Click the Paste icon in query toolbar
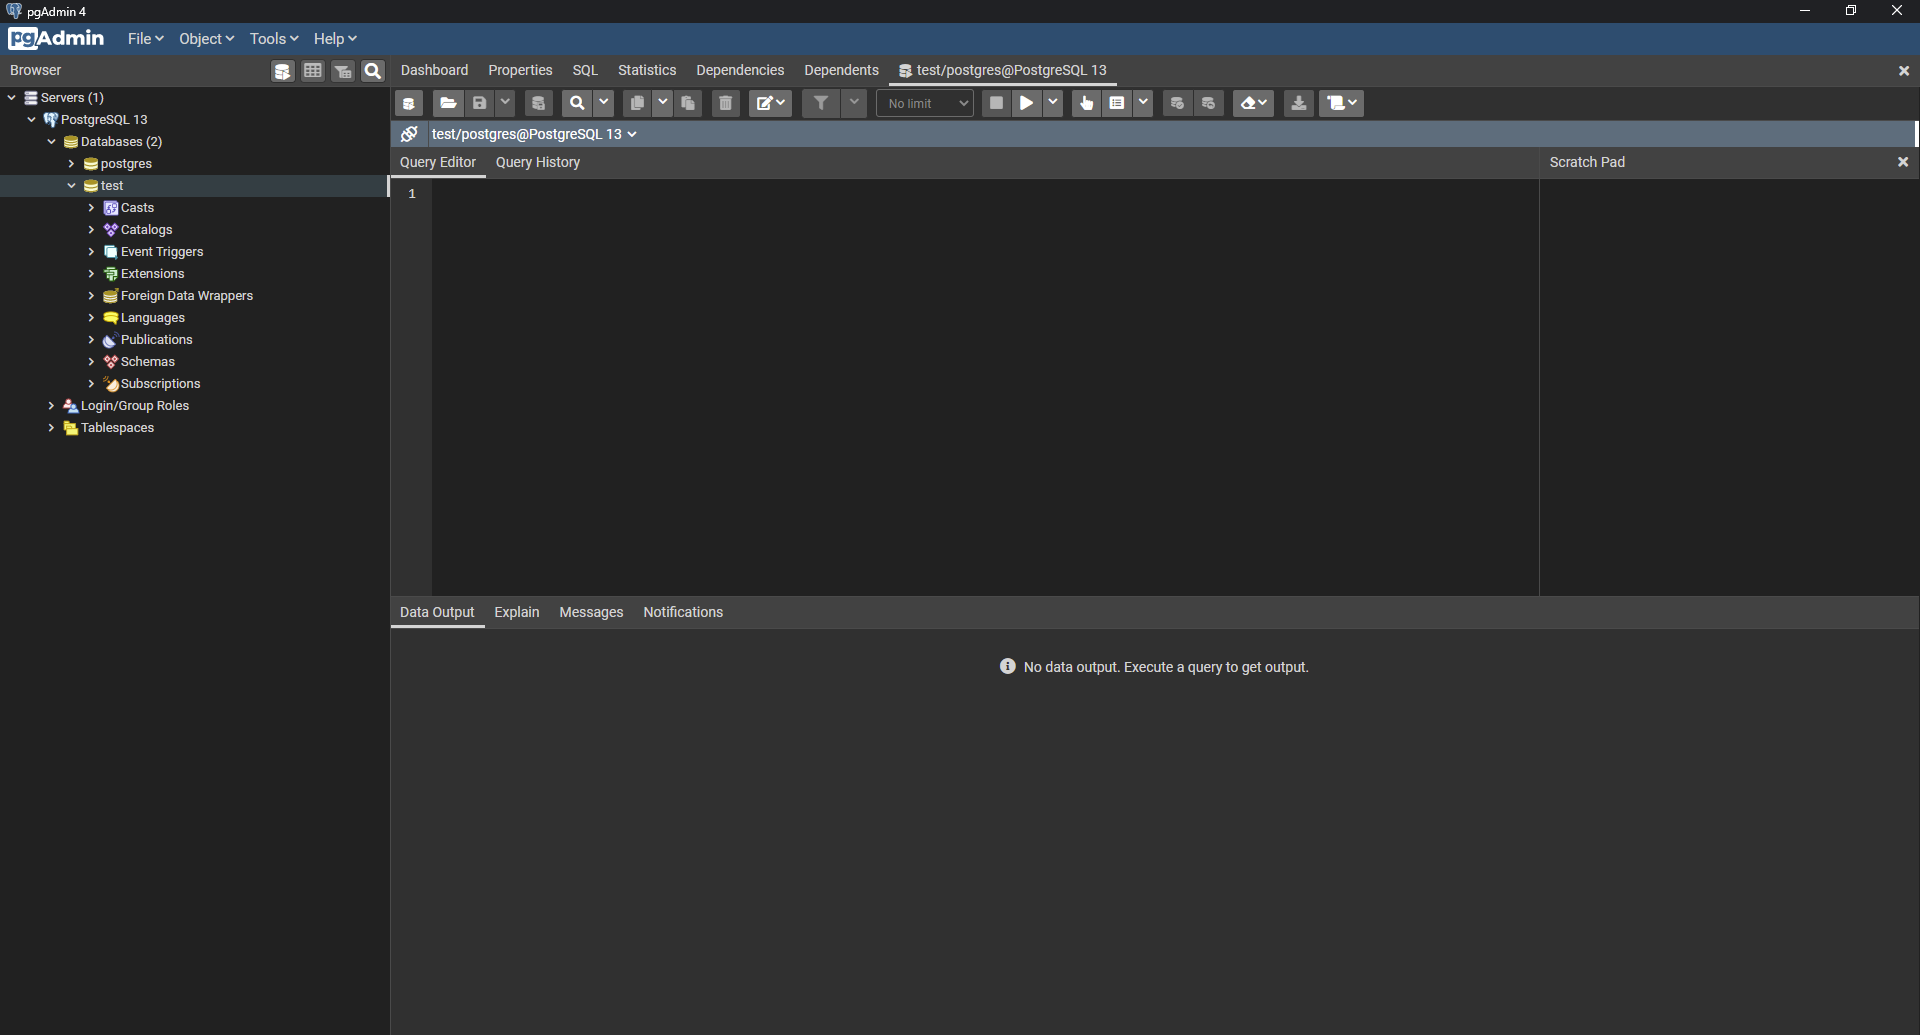 tap(688, 103)
